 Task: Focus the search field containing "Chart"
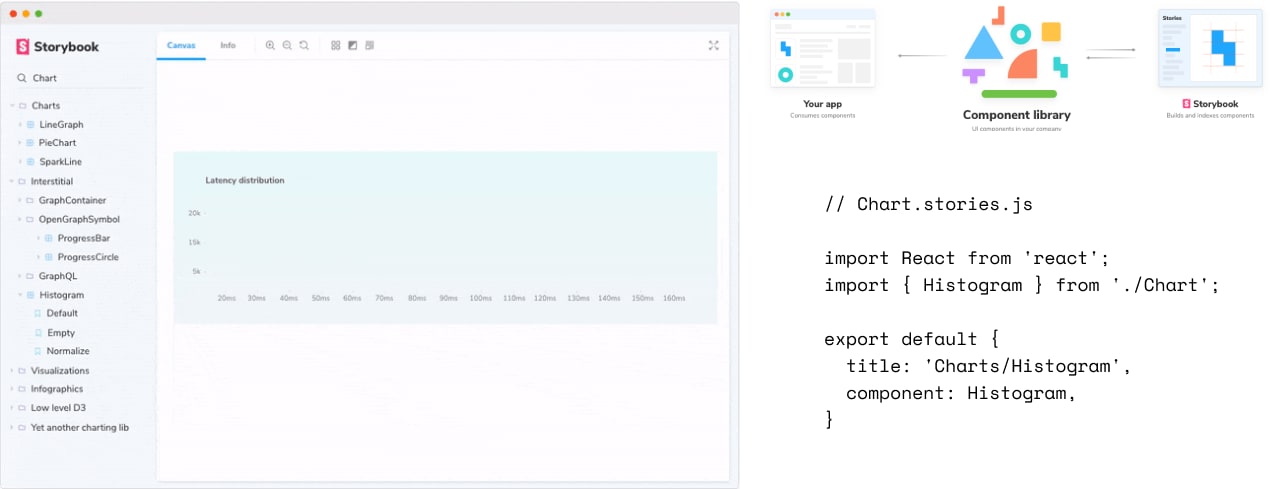(x=80, y=78)
